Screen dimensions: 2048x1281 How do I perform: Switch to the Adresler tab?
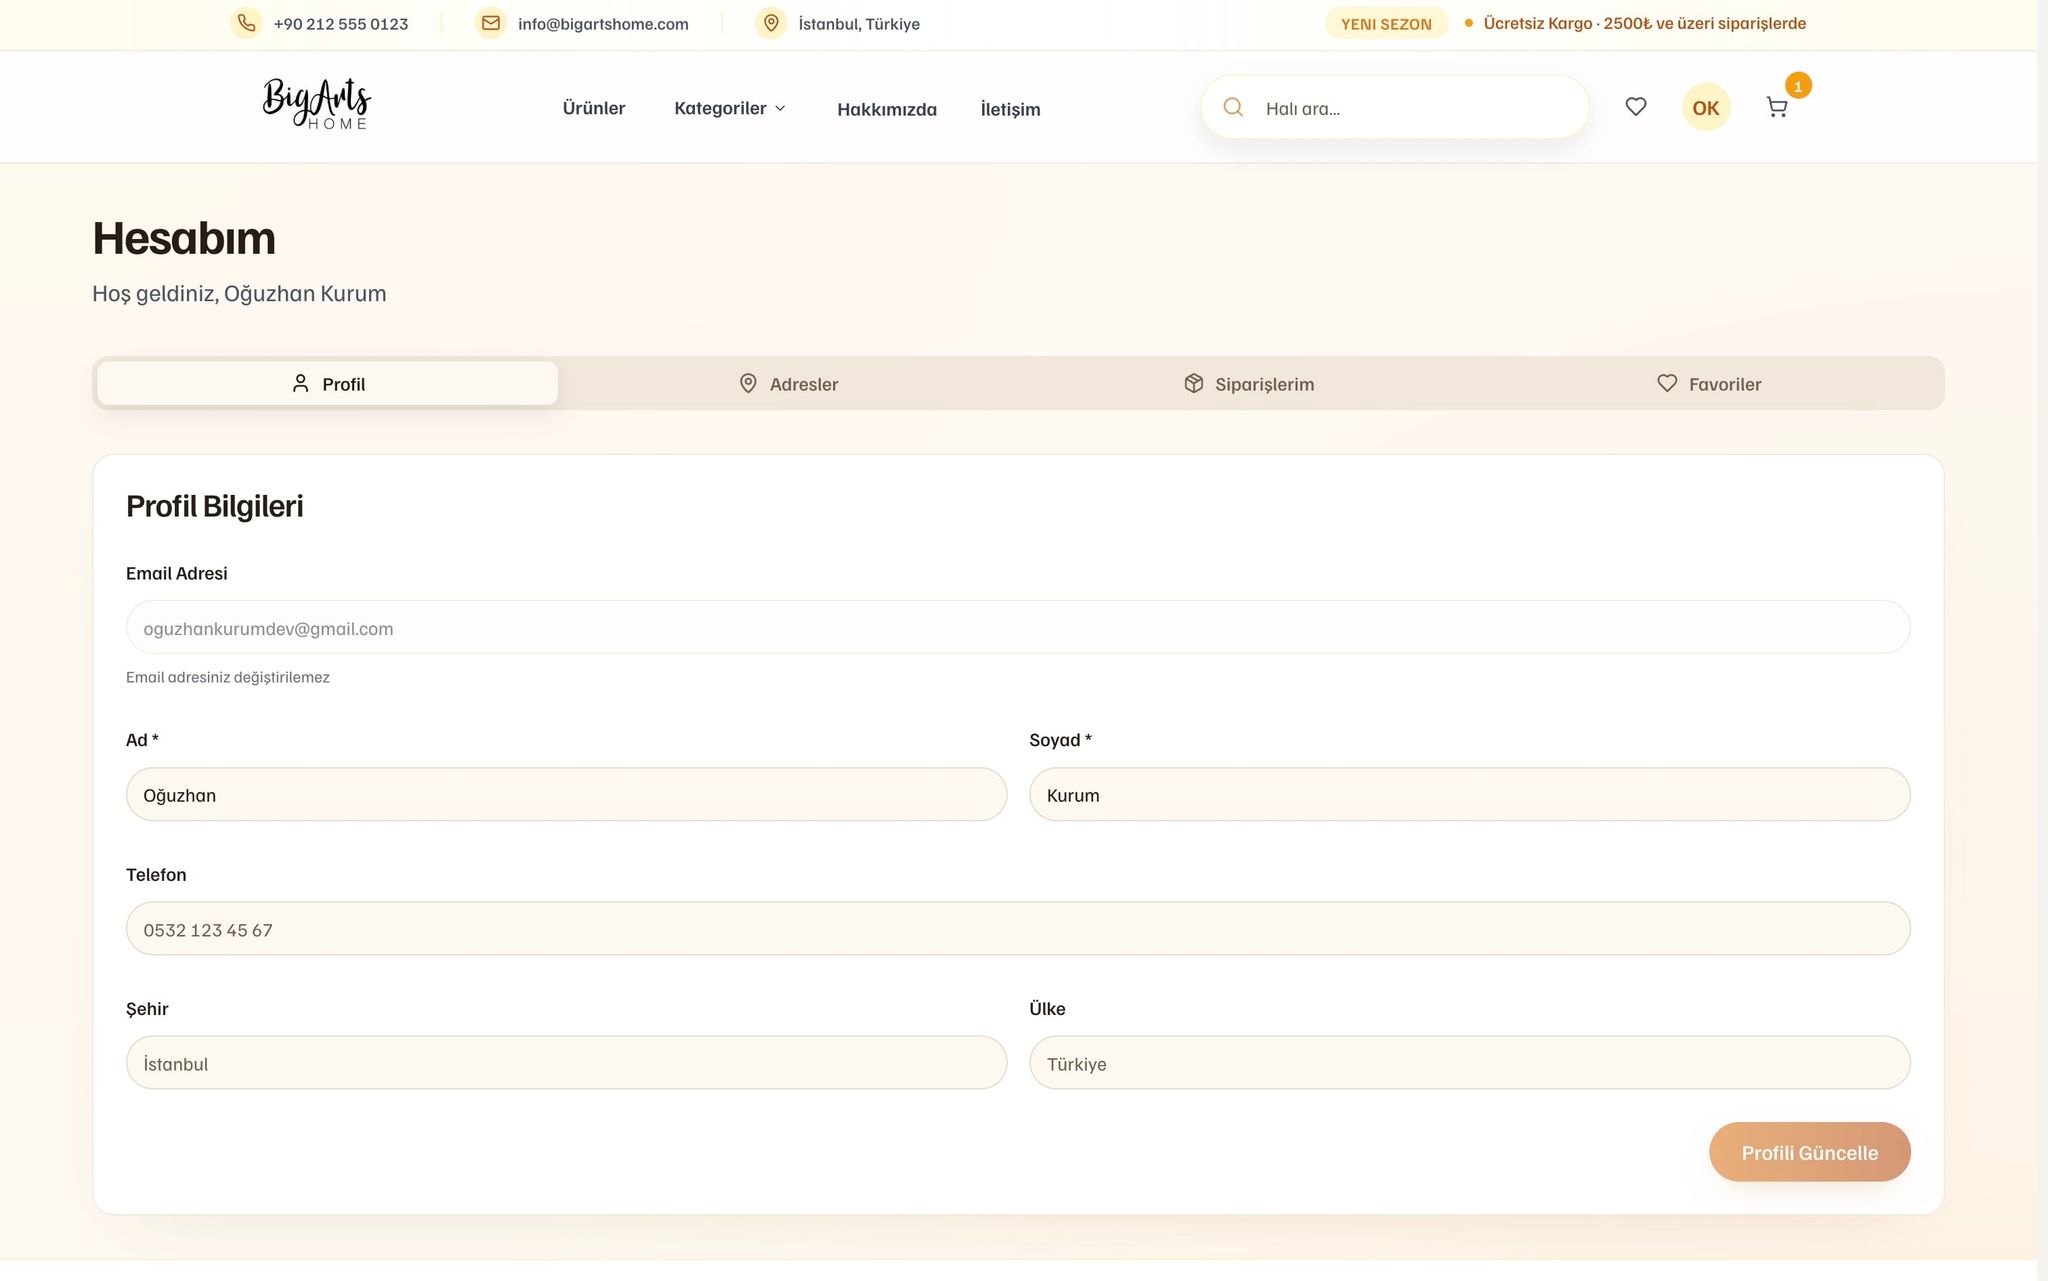pos(789,384)
